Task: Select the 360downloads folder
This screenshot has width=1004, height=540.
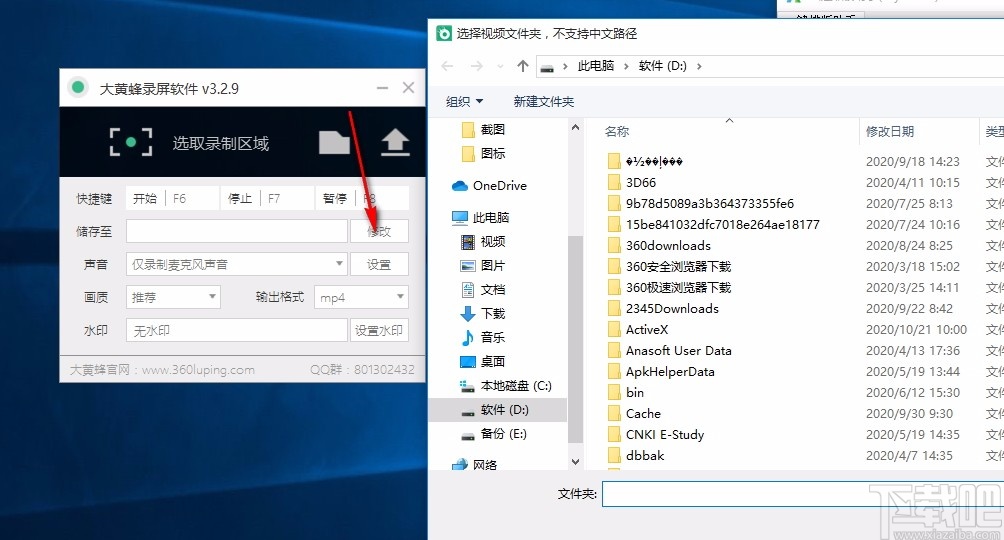Action: (668, 245)
